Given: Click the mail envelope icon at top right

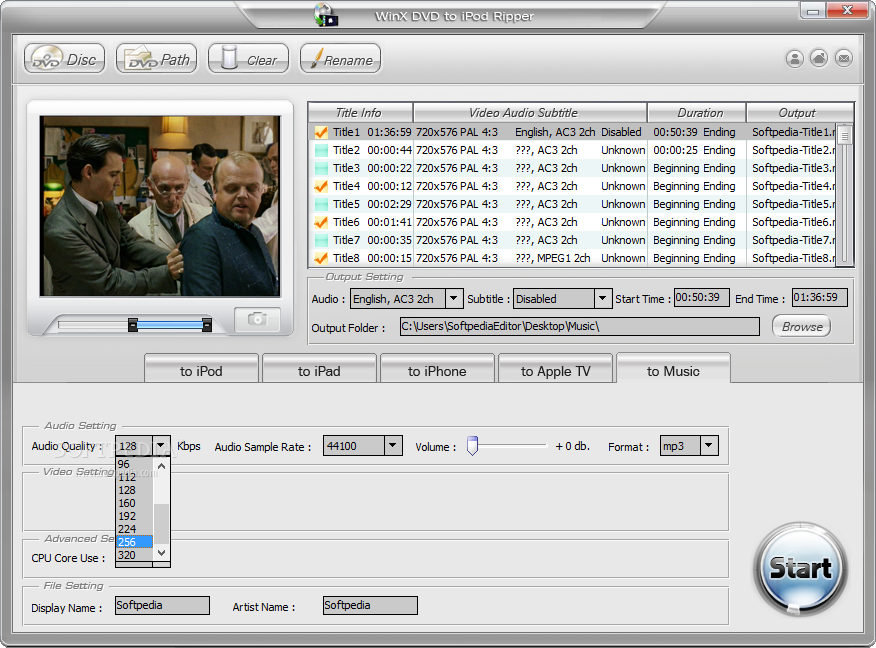Looking at the screenshot, I should (844, 58).
